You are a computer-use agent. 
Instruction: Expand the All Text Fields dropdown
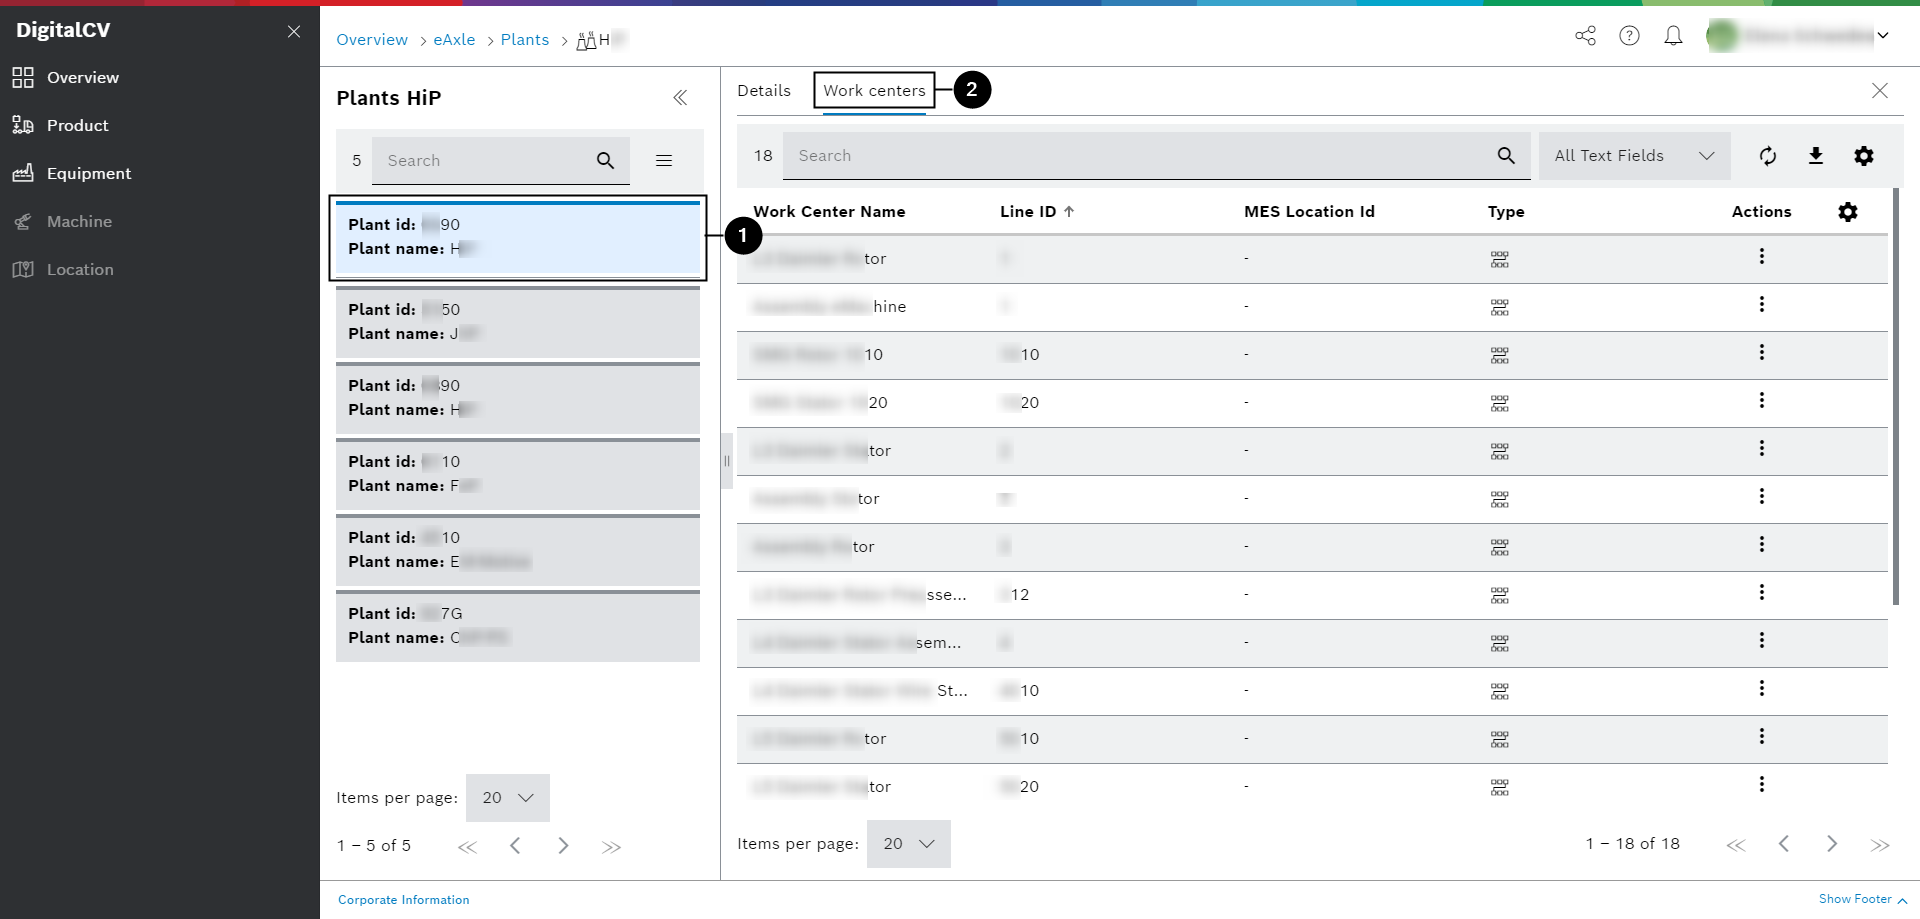tap(1634, 156)
